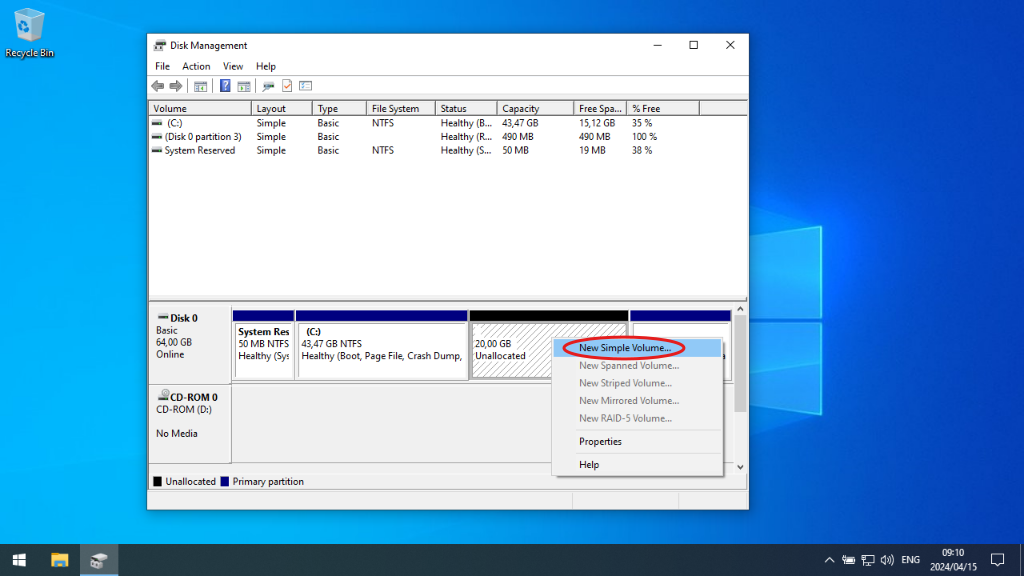This screenshot has width=1024, height=576.
Task: Select the System Reserved volume row
Action: click(x=200, y=150)
